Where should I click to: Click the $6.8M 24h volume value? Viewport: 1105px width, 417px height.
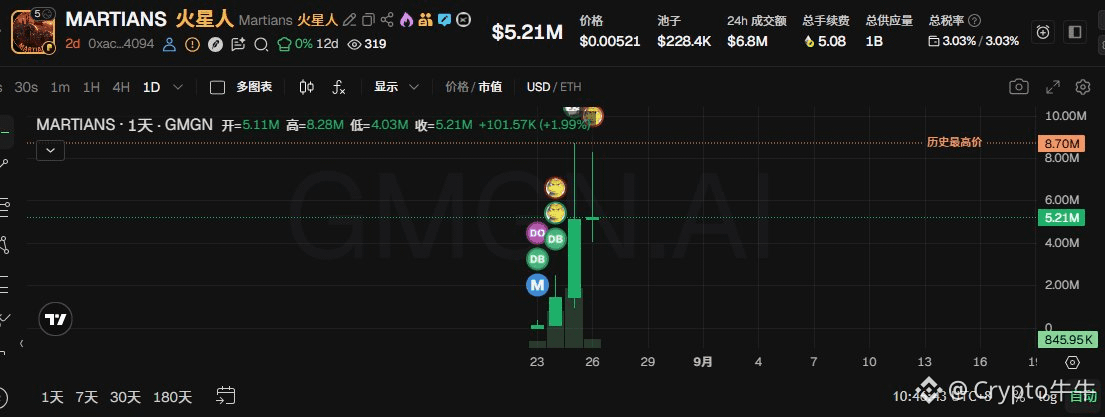748,42
